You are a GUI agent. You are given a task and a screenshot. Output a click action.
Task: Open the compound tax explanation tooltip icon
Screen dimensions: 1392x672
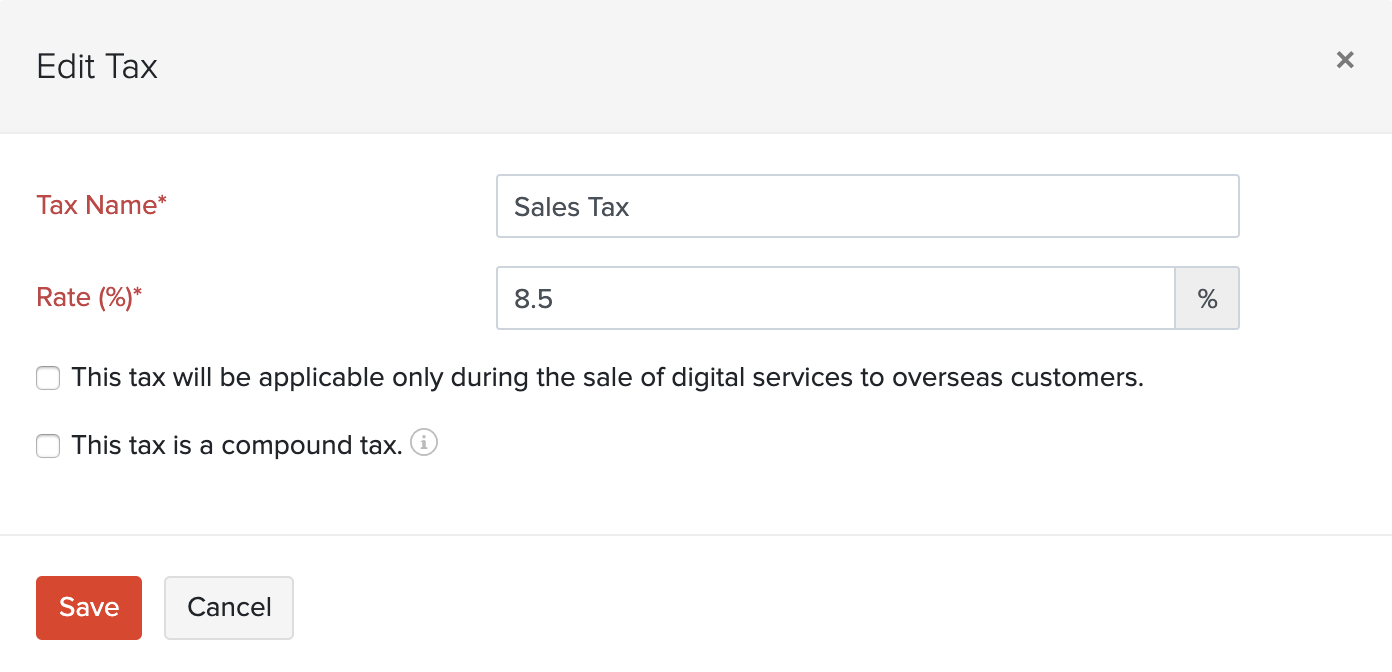point(424,442)
